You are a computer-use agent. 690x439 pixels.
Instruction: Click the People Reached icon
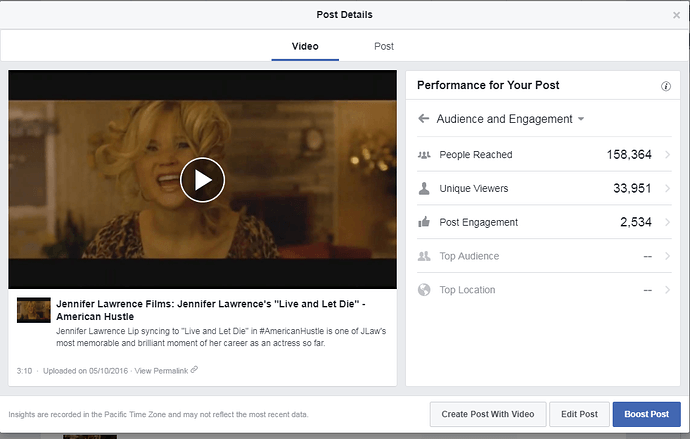tap(424, 155)
